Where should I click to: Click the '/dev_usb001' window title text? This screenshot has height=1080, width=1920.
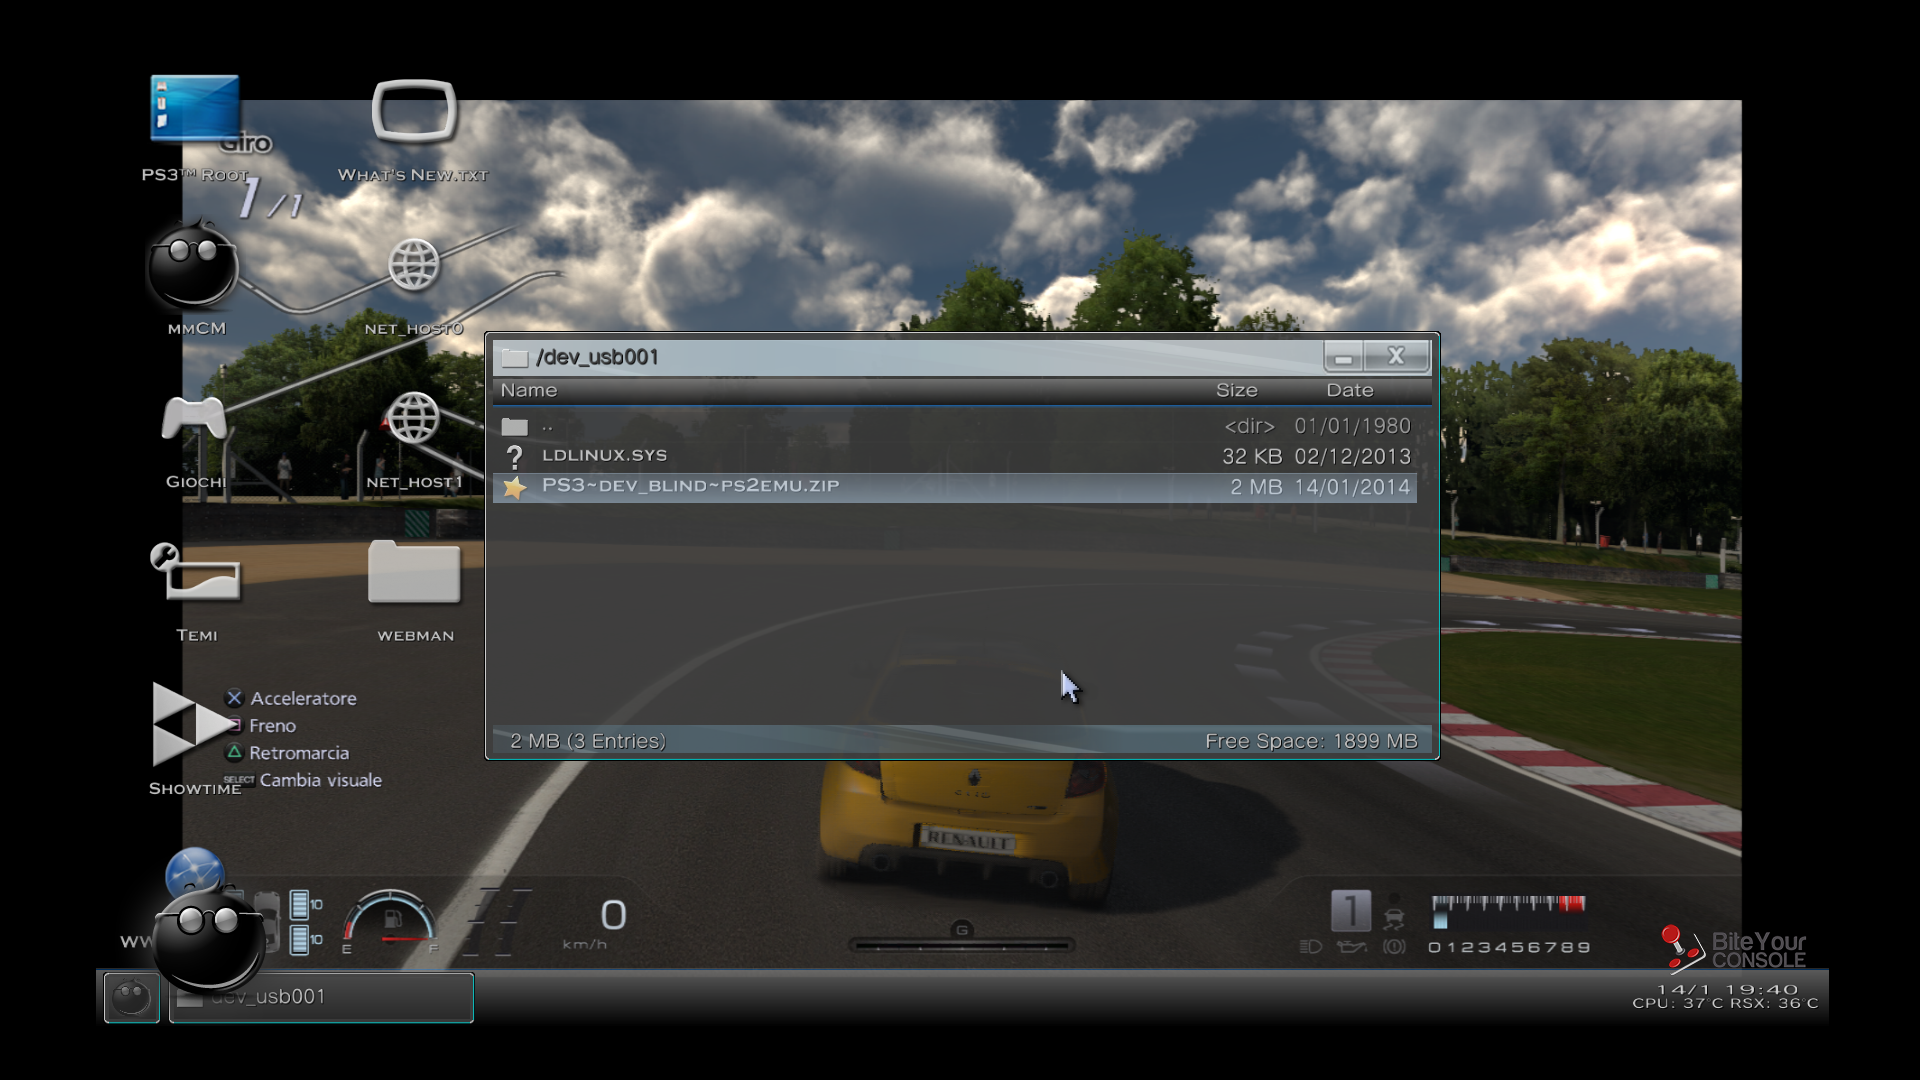(597, 357)
